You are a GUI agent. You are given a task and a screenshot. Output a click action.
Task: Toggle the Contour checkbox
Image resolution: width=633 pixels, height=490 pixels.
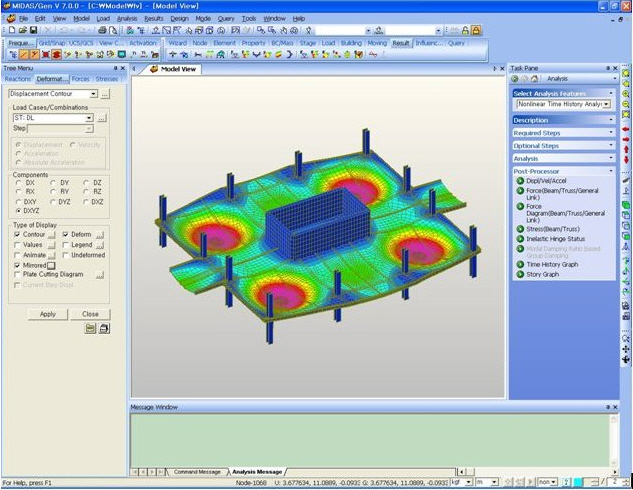pyautogui.click(x=17, y=235)
